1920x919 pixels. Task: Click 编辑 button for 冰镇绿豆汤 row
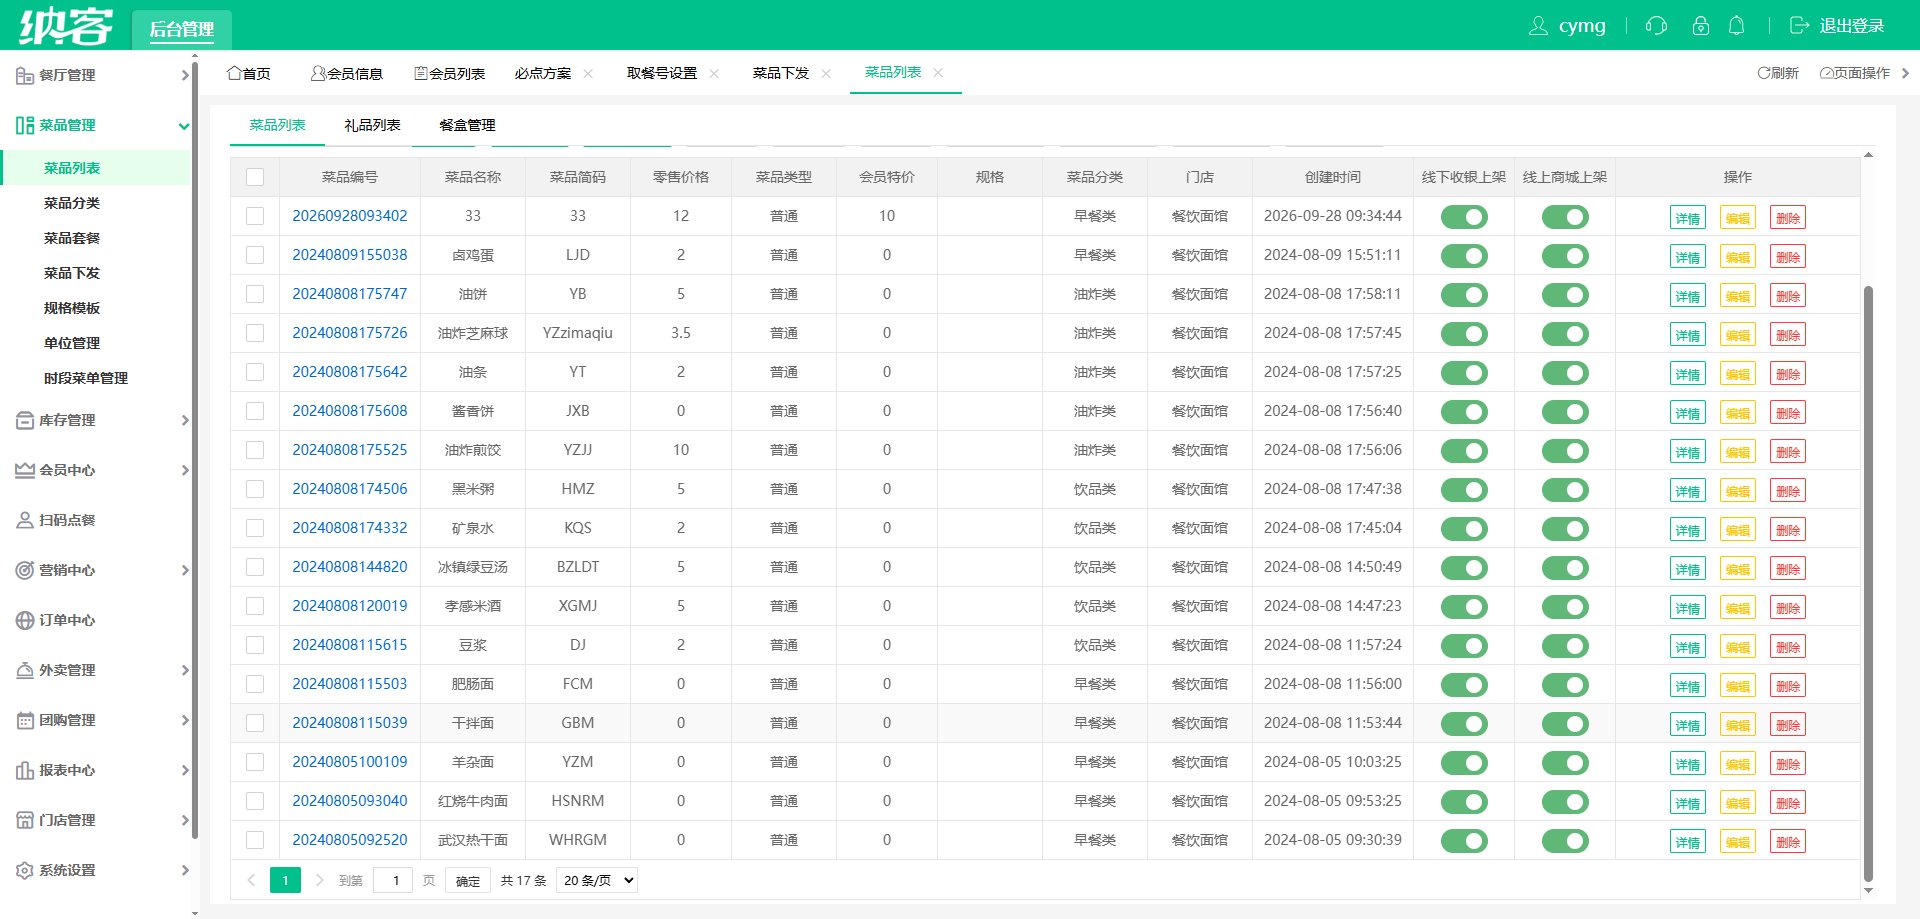[x=1738, y=569]
